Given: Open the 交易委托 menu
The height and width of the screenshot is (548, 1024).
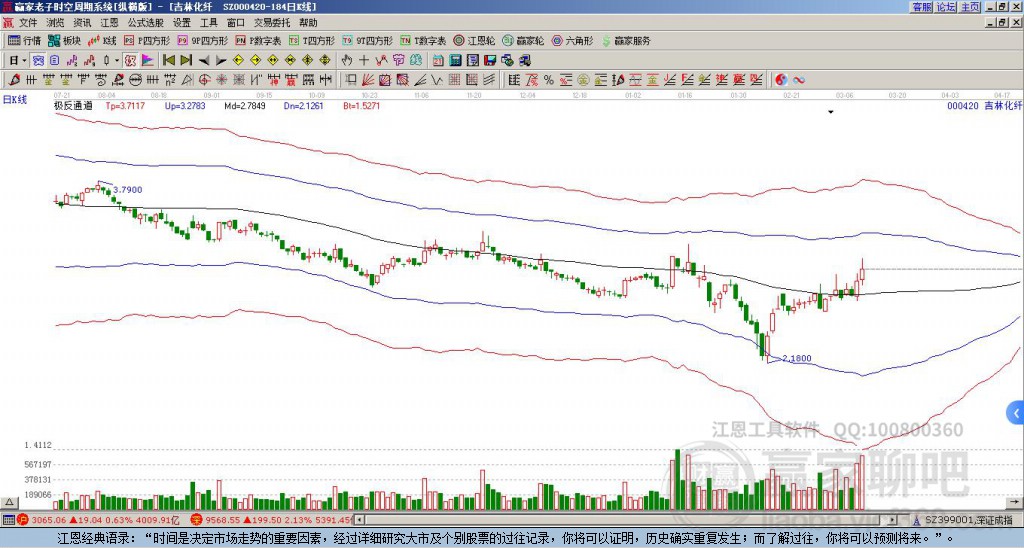Looking at the screenshot, I should pos(272,23).
